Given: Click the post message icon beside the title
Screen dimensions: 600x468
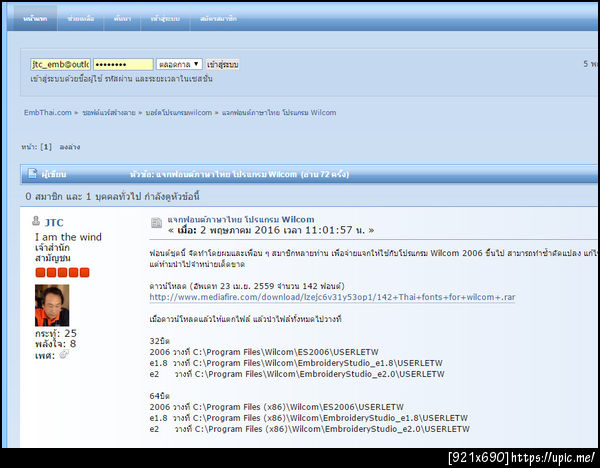Looking at the screenshot, I should tap(156, 222).
